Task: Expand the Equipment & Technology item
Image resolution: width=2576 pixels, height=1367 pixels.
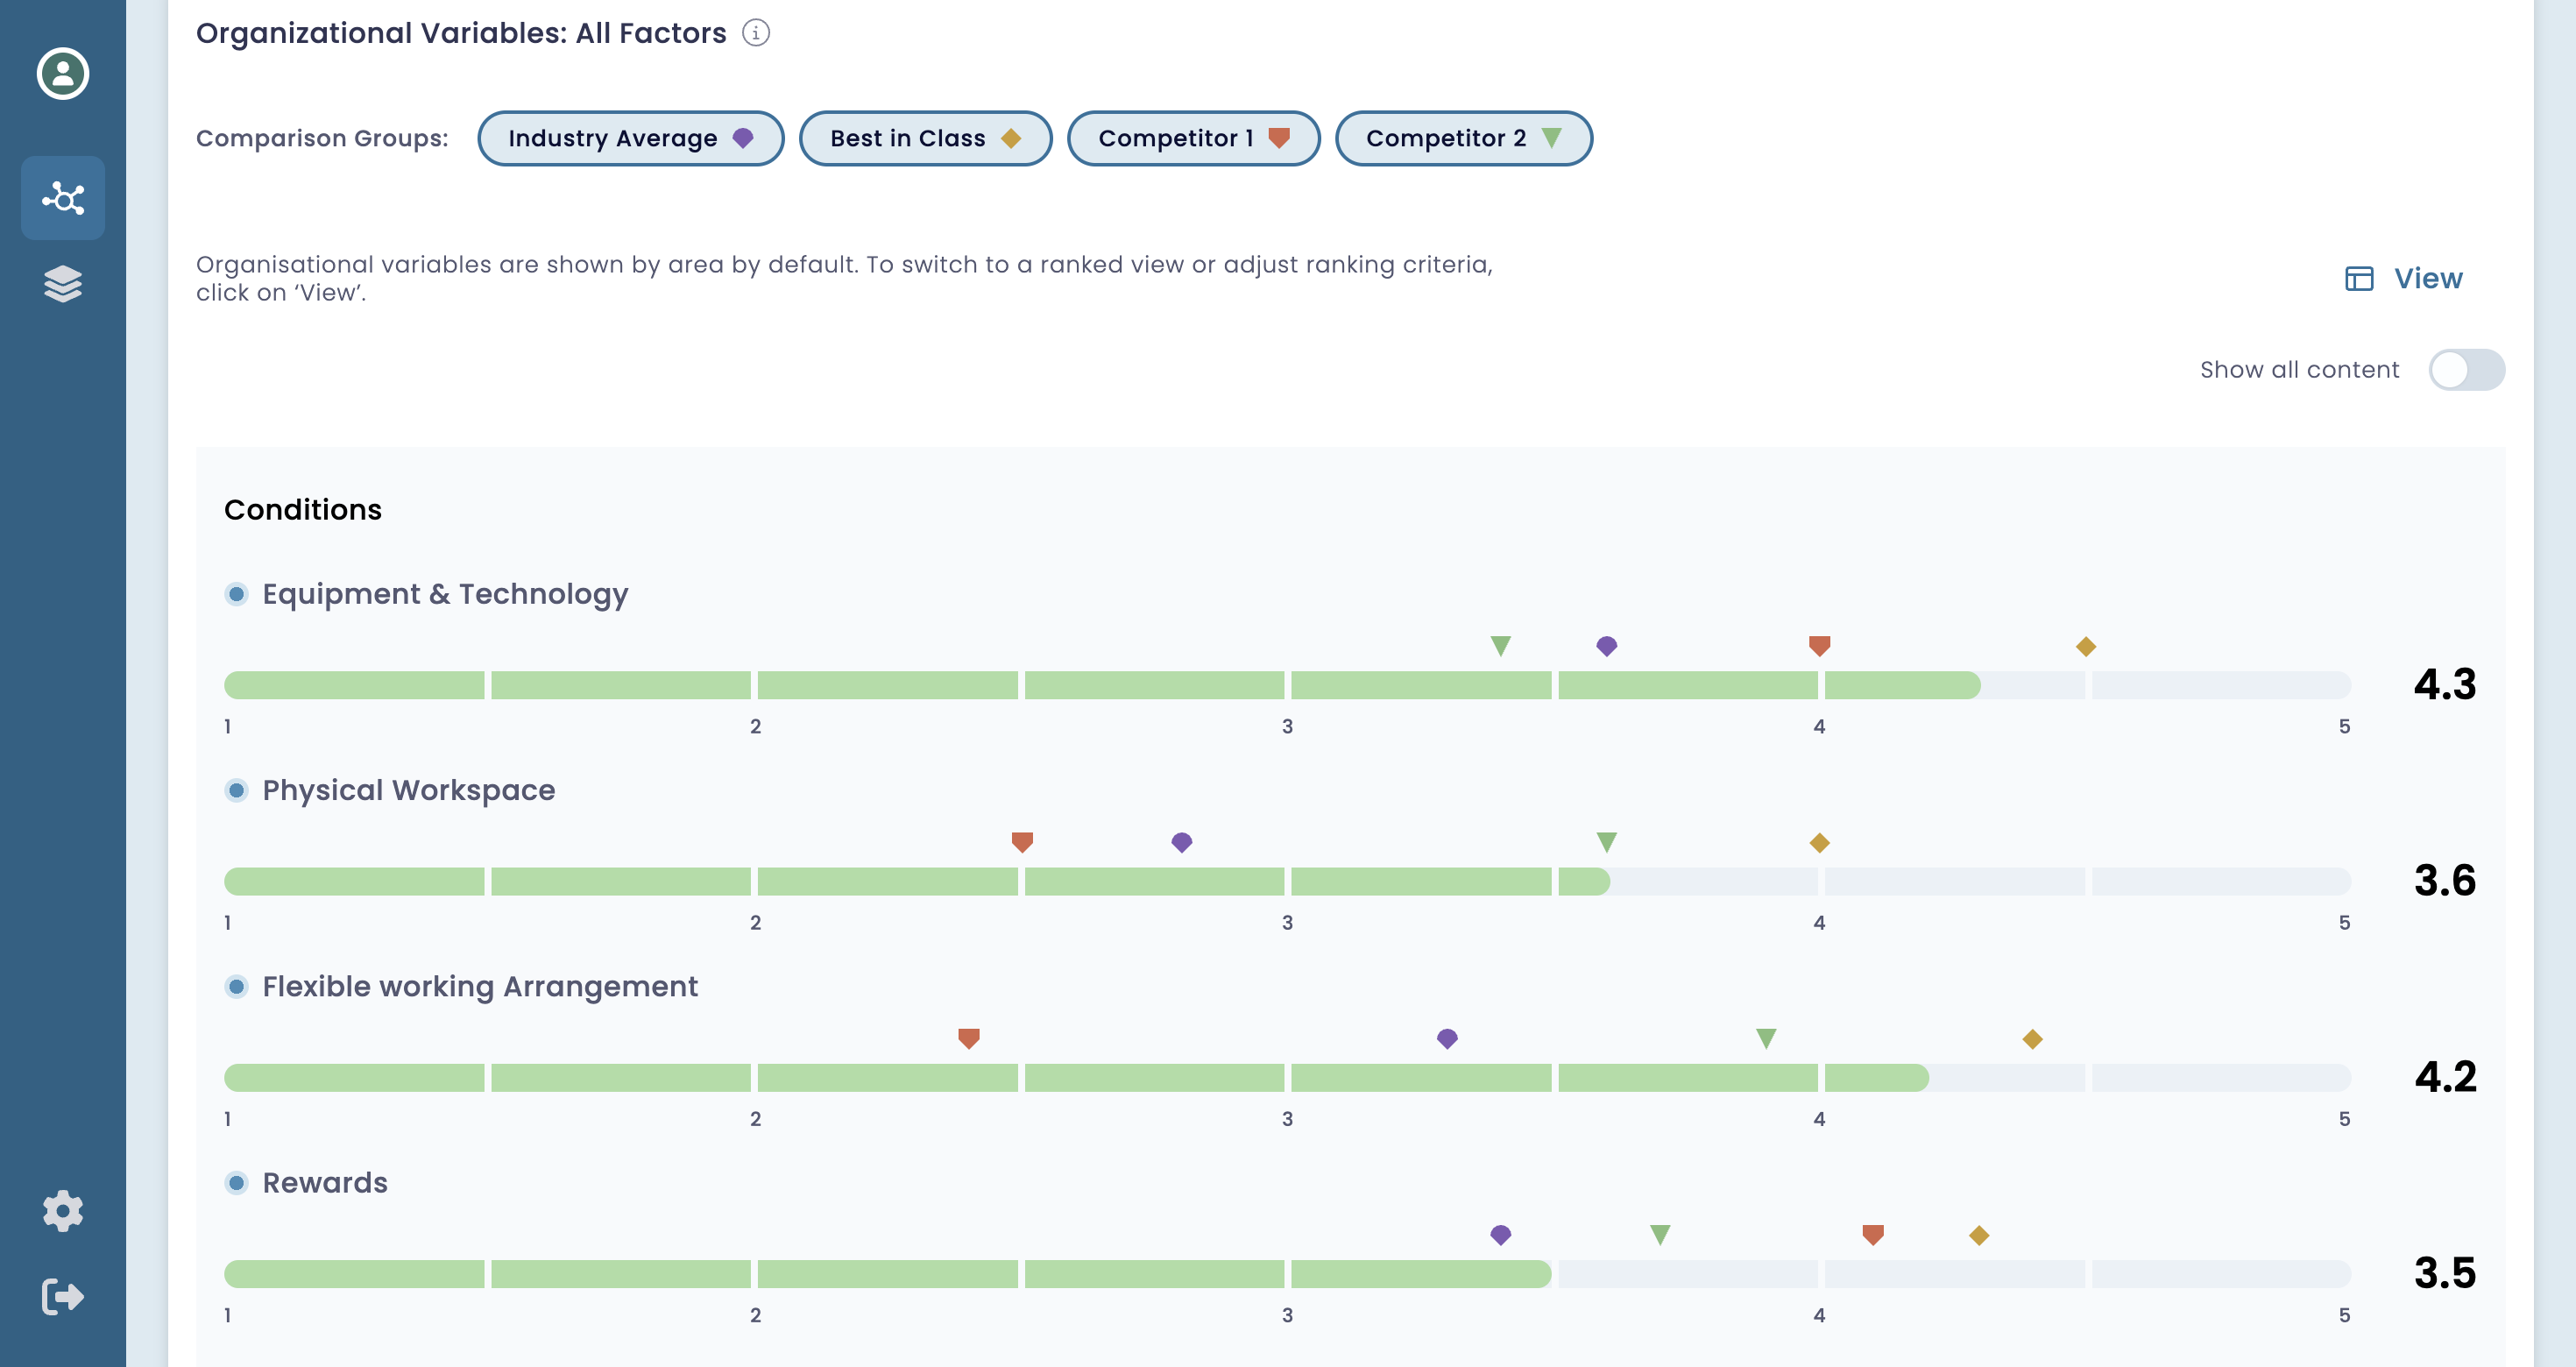Action: 444,594
